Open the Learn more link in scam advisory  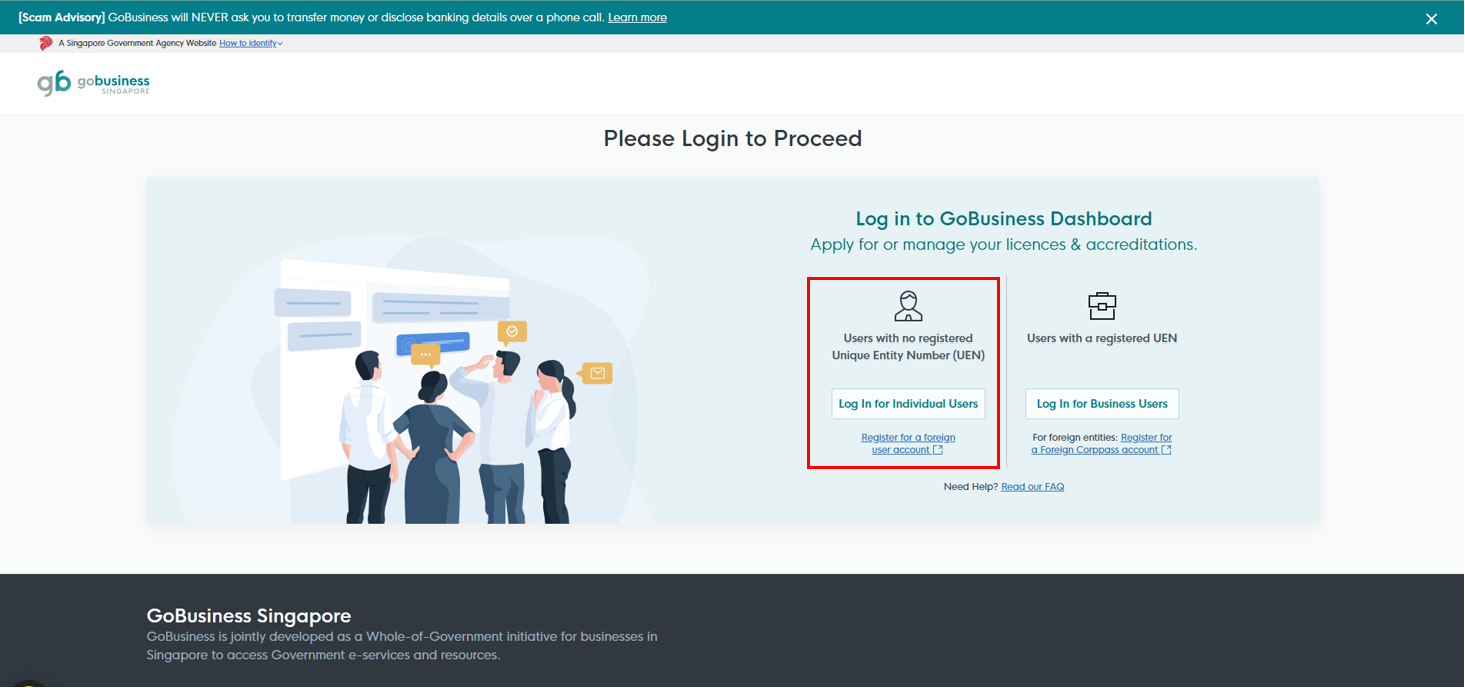coord(637,17)
